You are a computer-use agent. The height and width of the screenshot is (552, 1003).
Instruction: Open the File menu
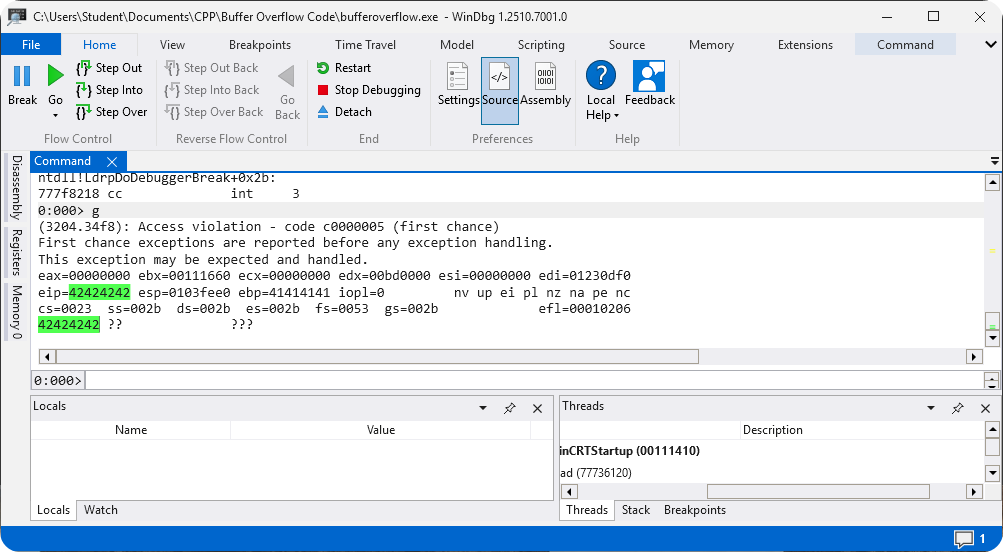(31, 45)
